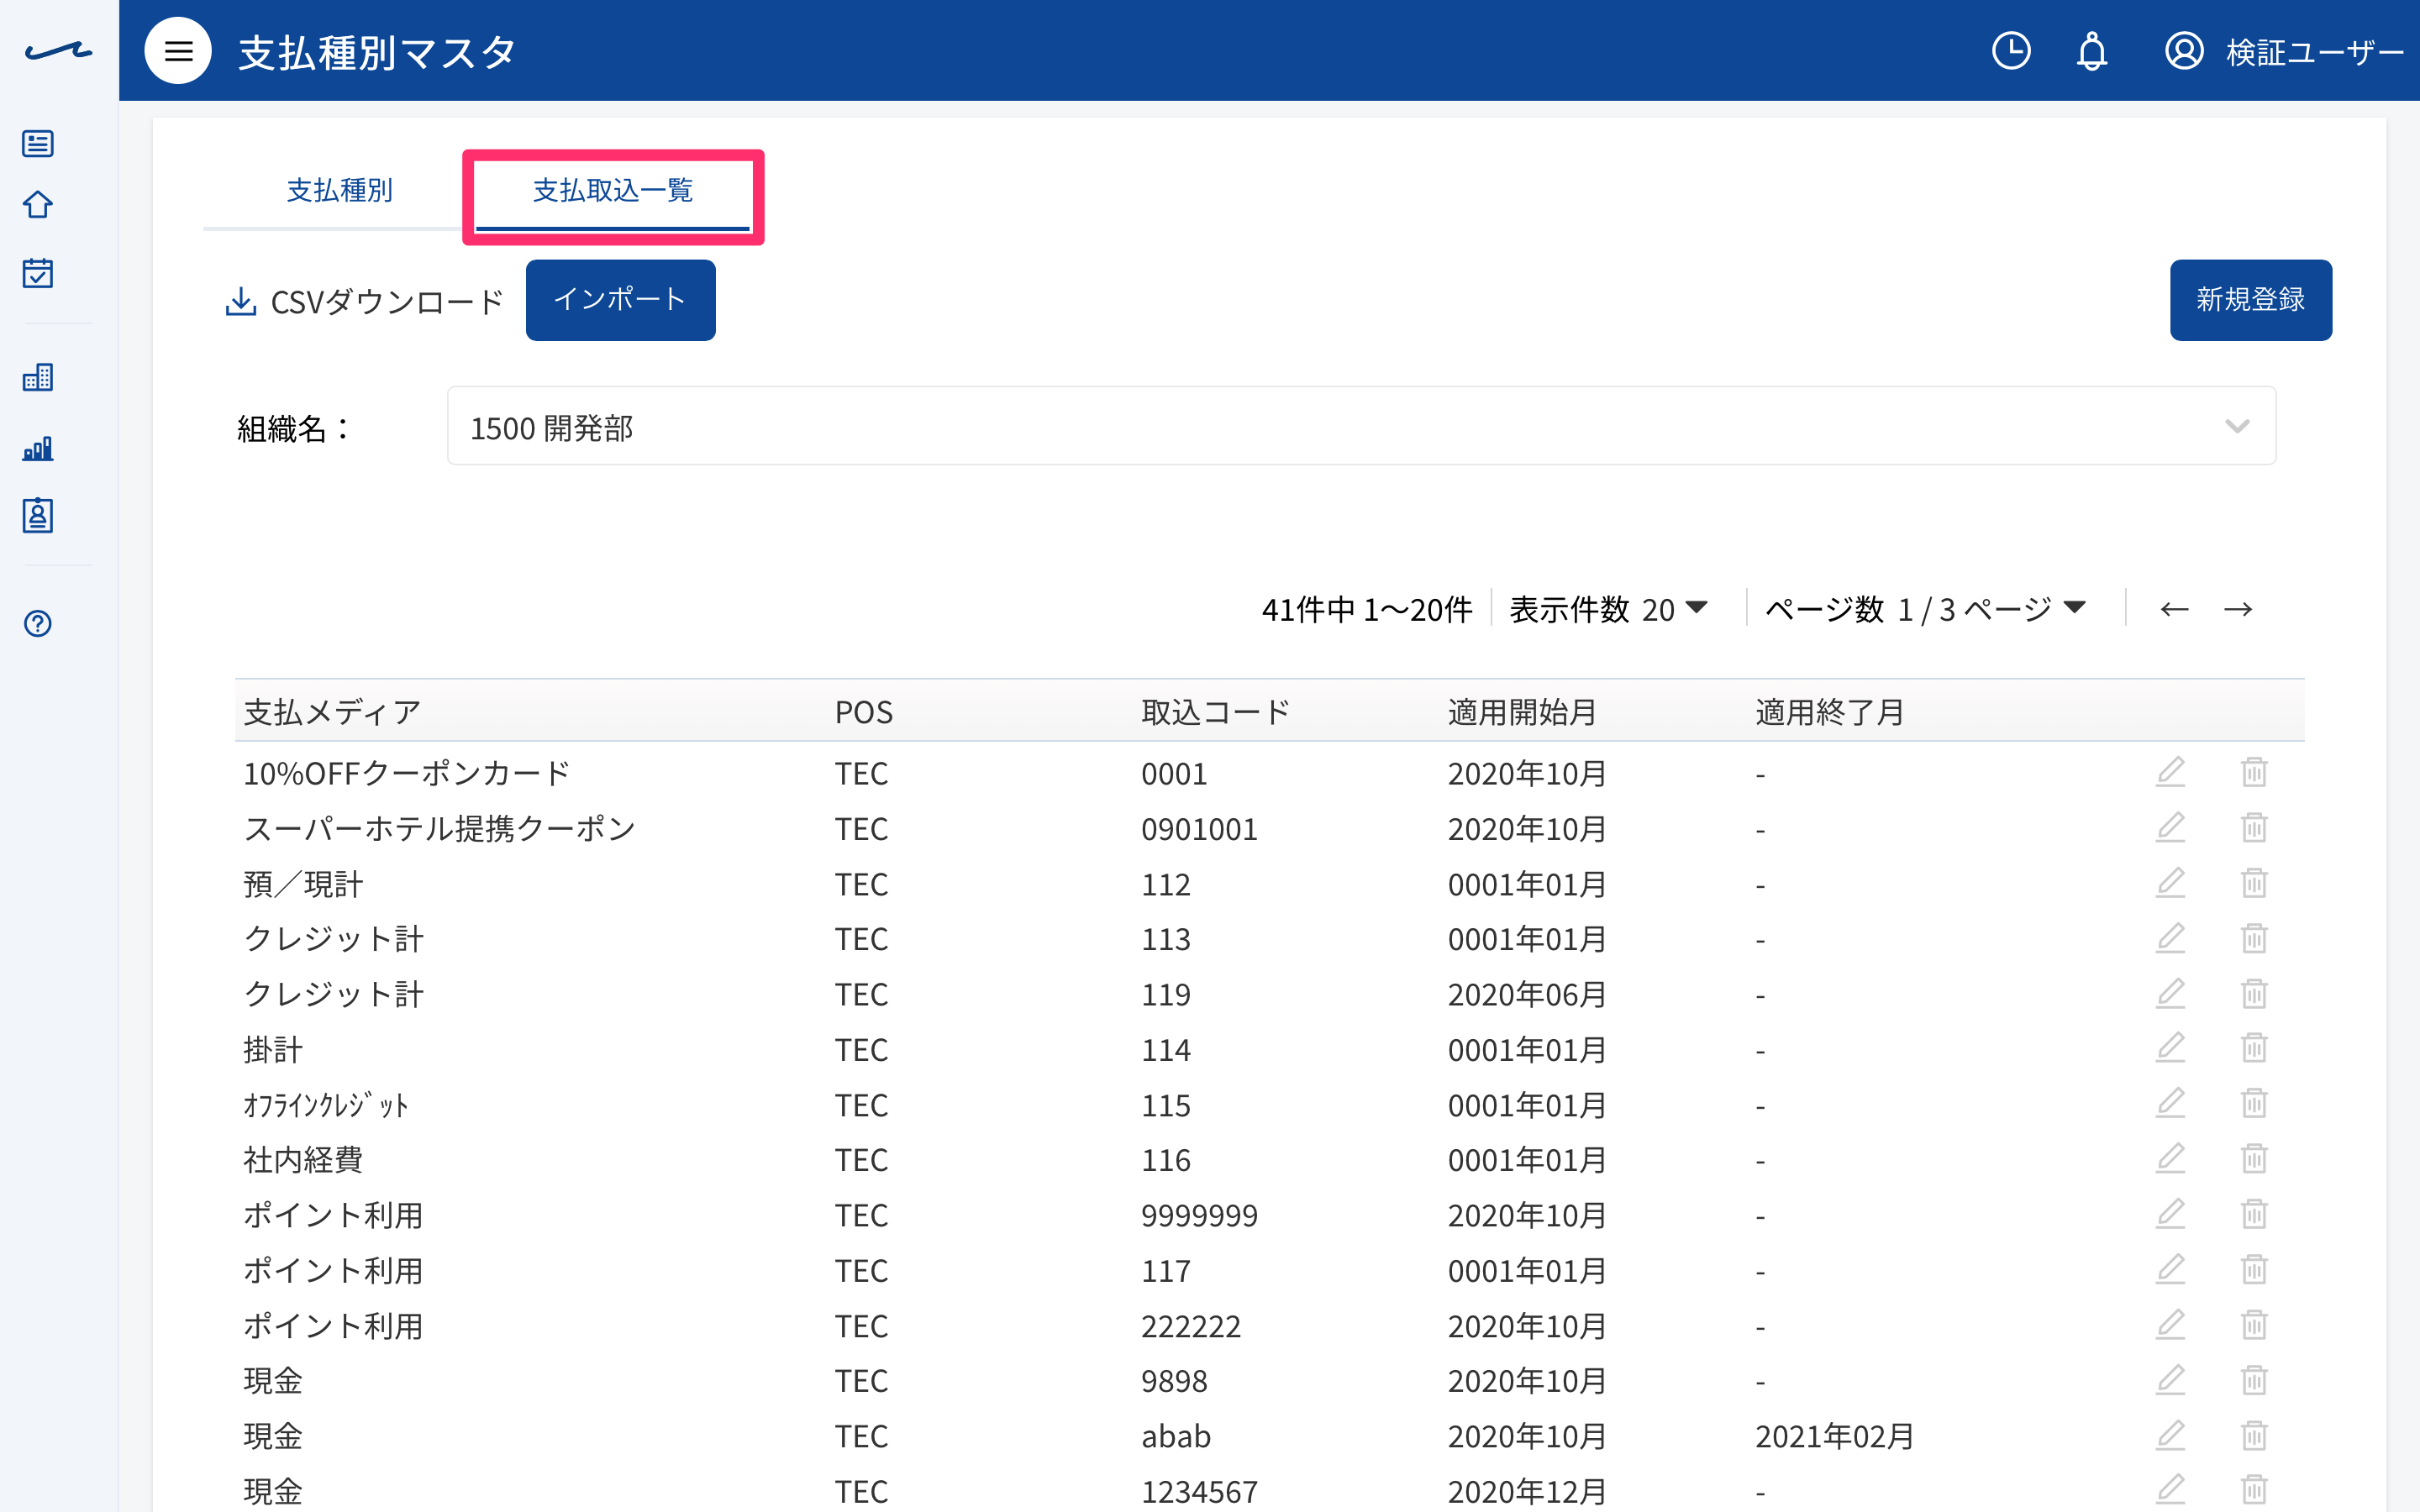Open the ID badge sidebar icon
The image size is (2420, 1512).
coord(38,516)
